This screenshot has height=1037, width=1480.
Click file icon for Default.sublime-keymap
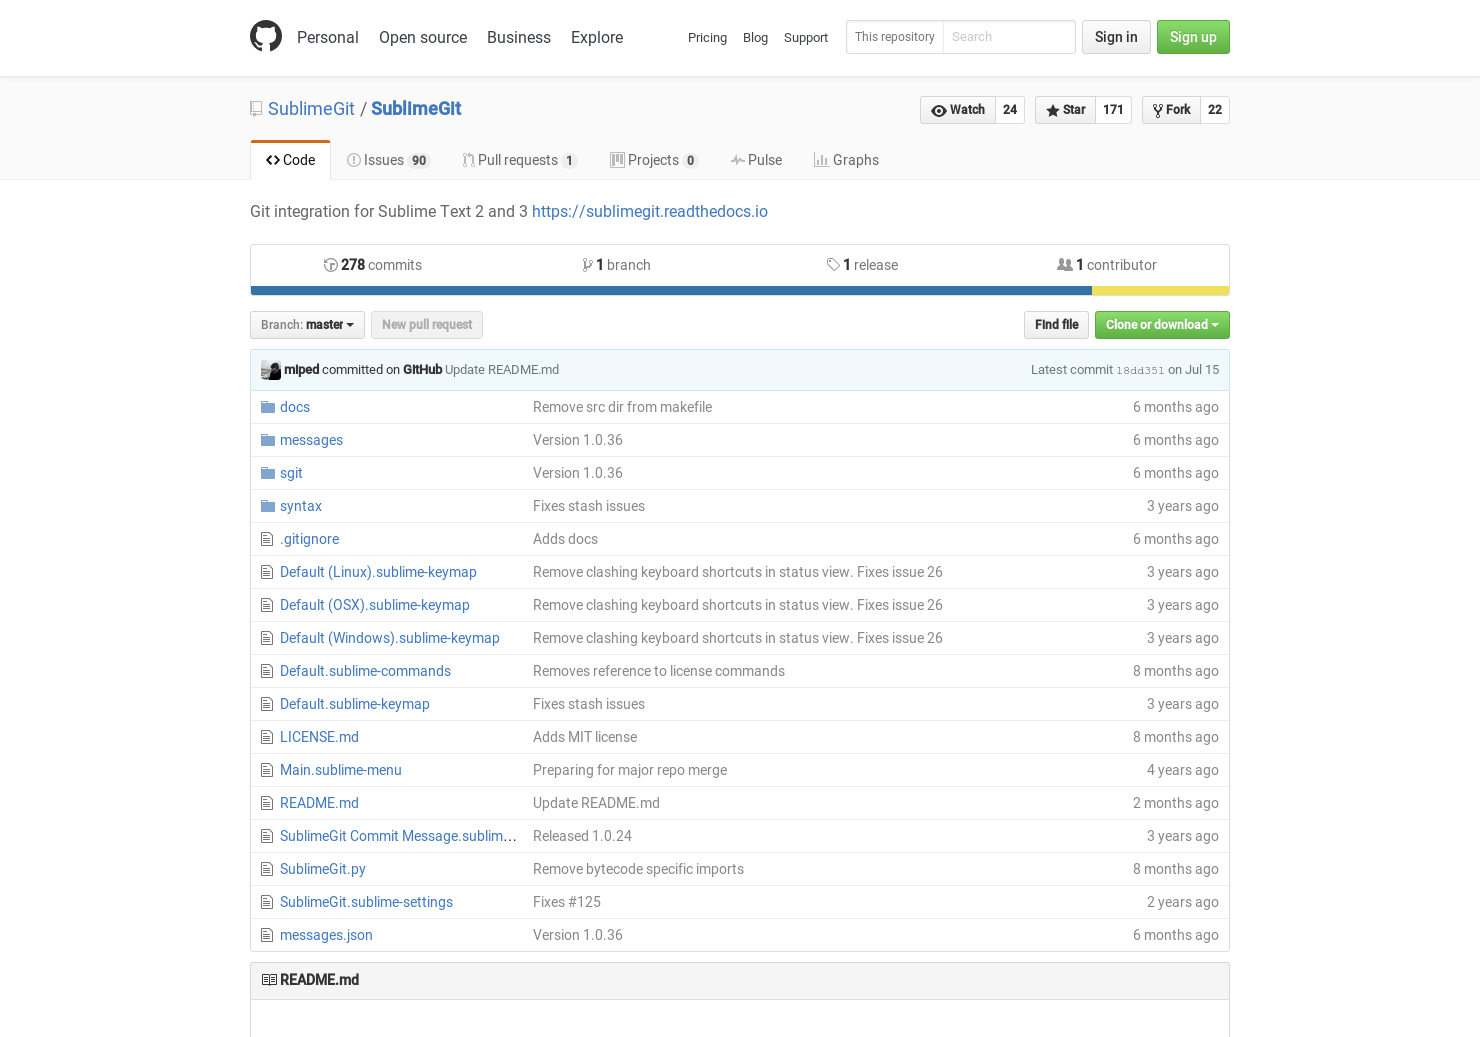click(267, 704)
